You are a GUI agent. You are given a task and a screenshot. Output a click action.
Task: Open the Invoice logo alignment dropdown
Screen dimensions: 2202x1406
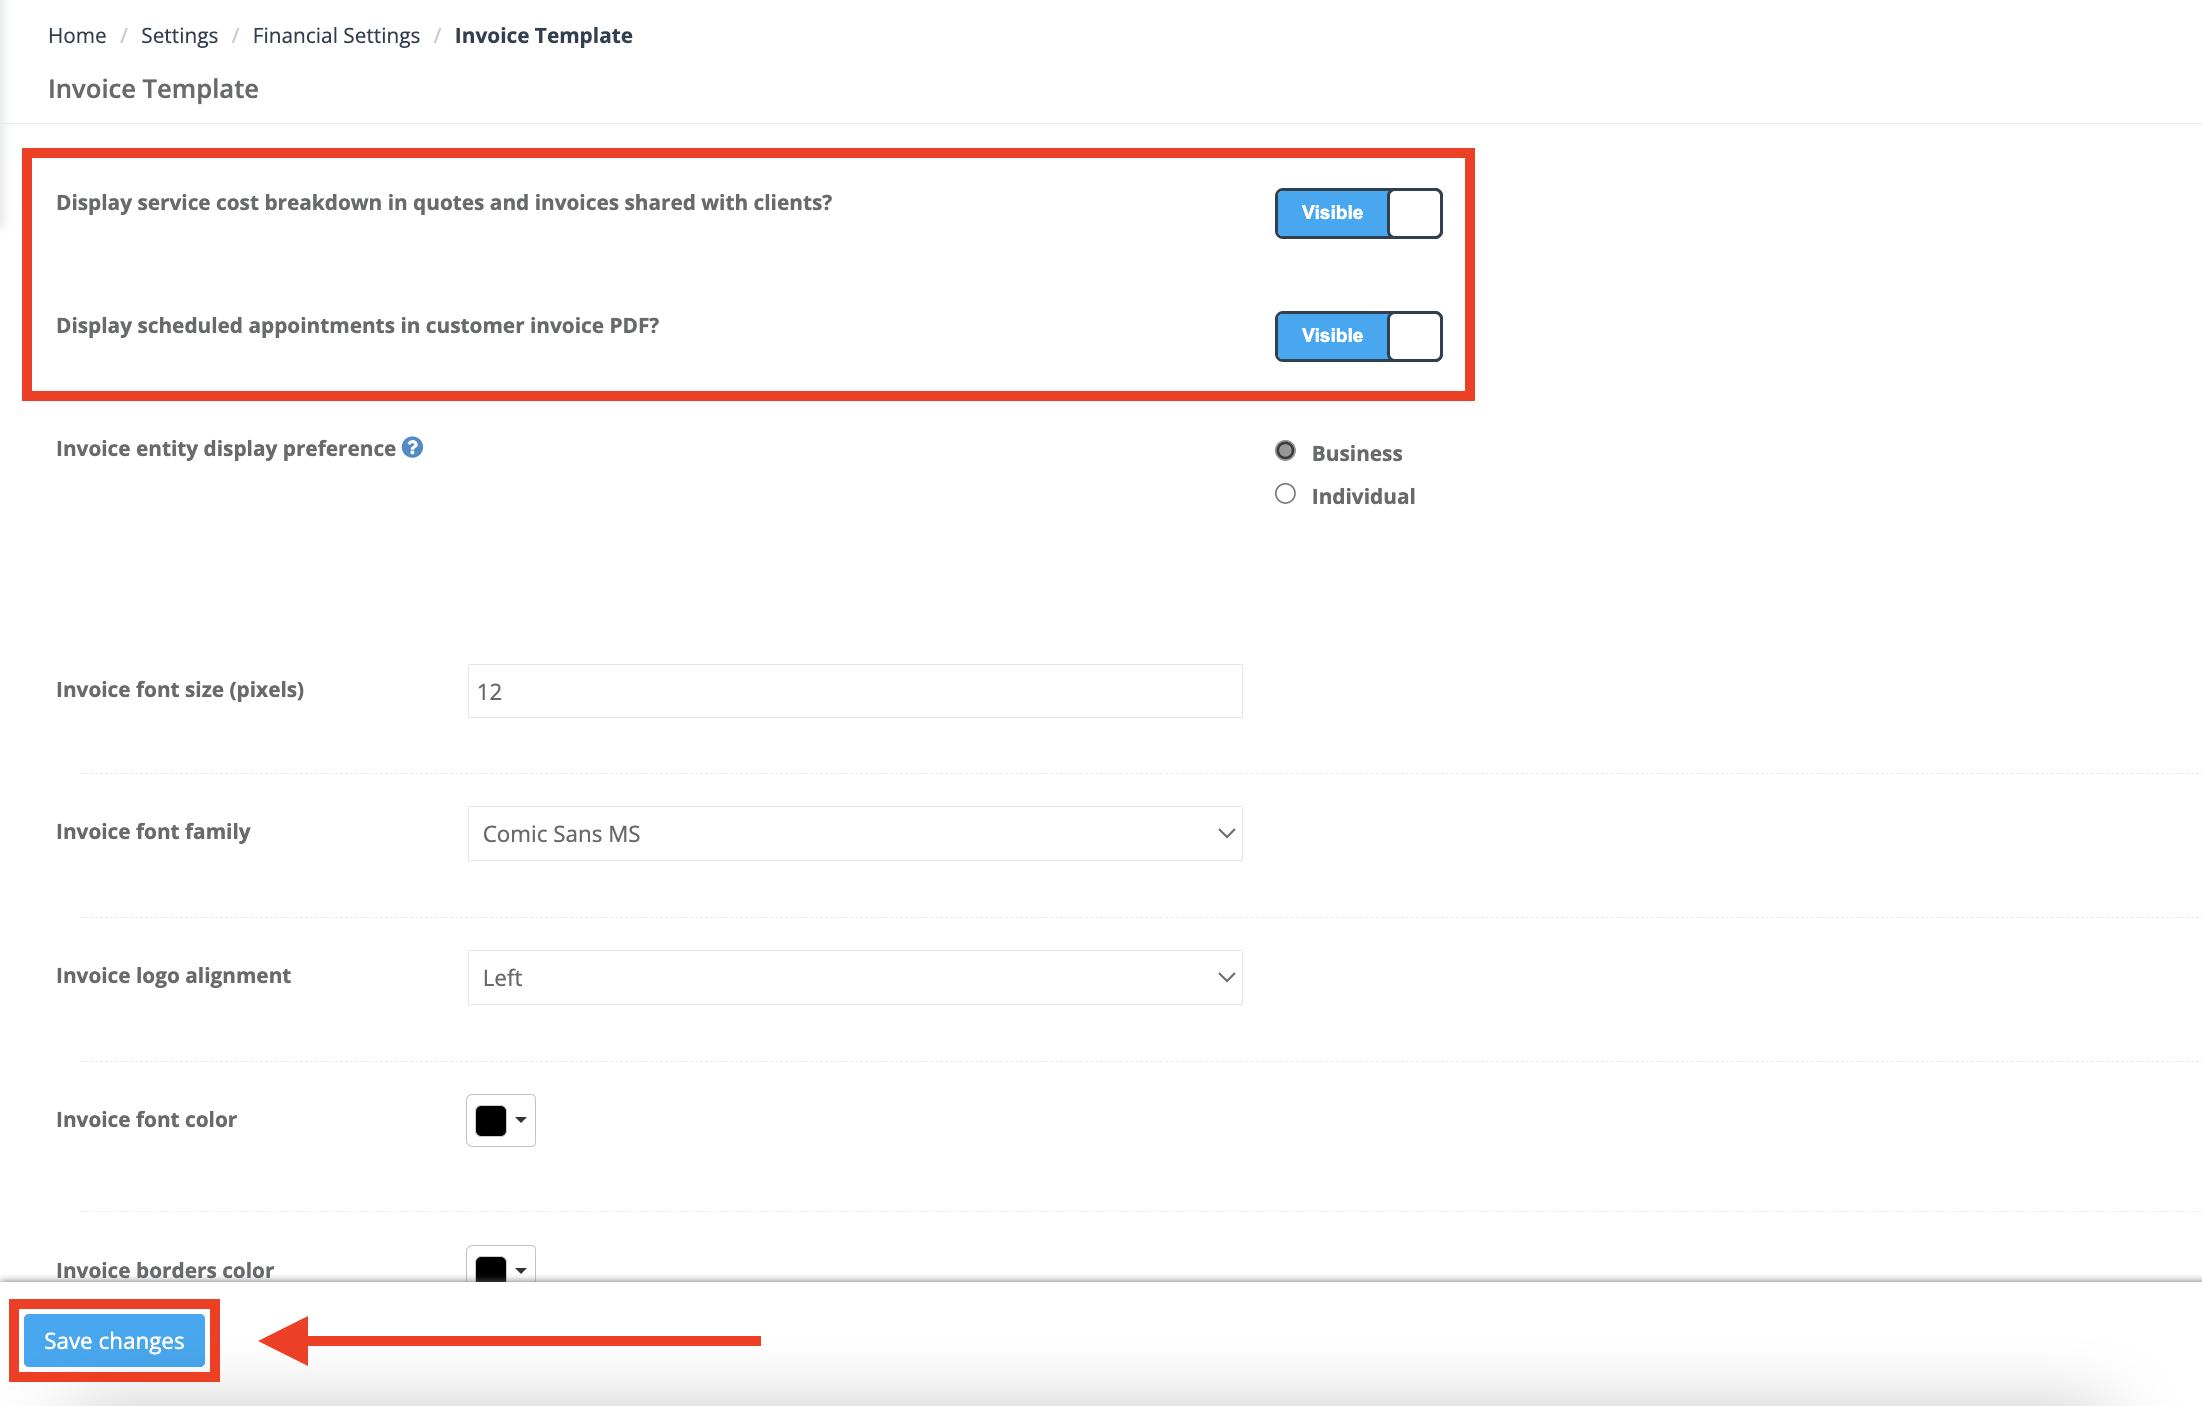coord(855,977)
